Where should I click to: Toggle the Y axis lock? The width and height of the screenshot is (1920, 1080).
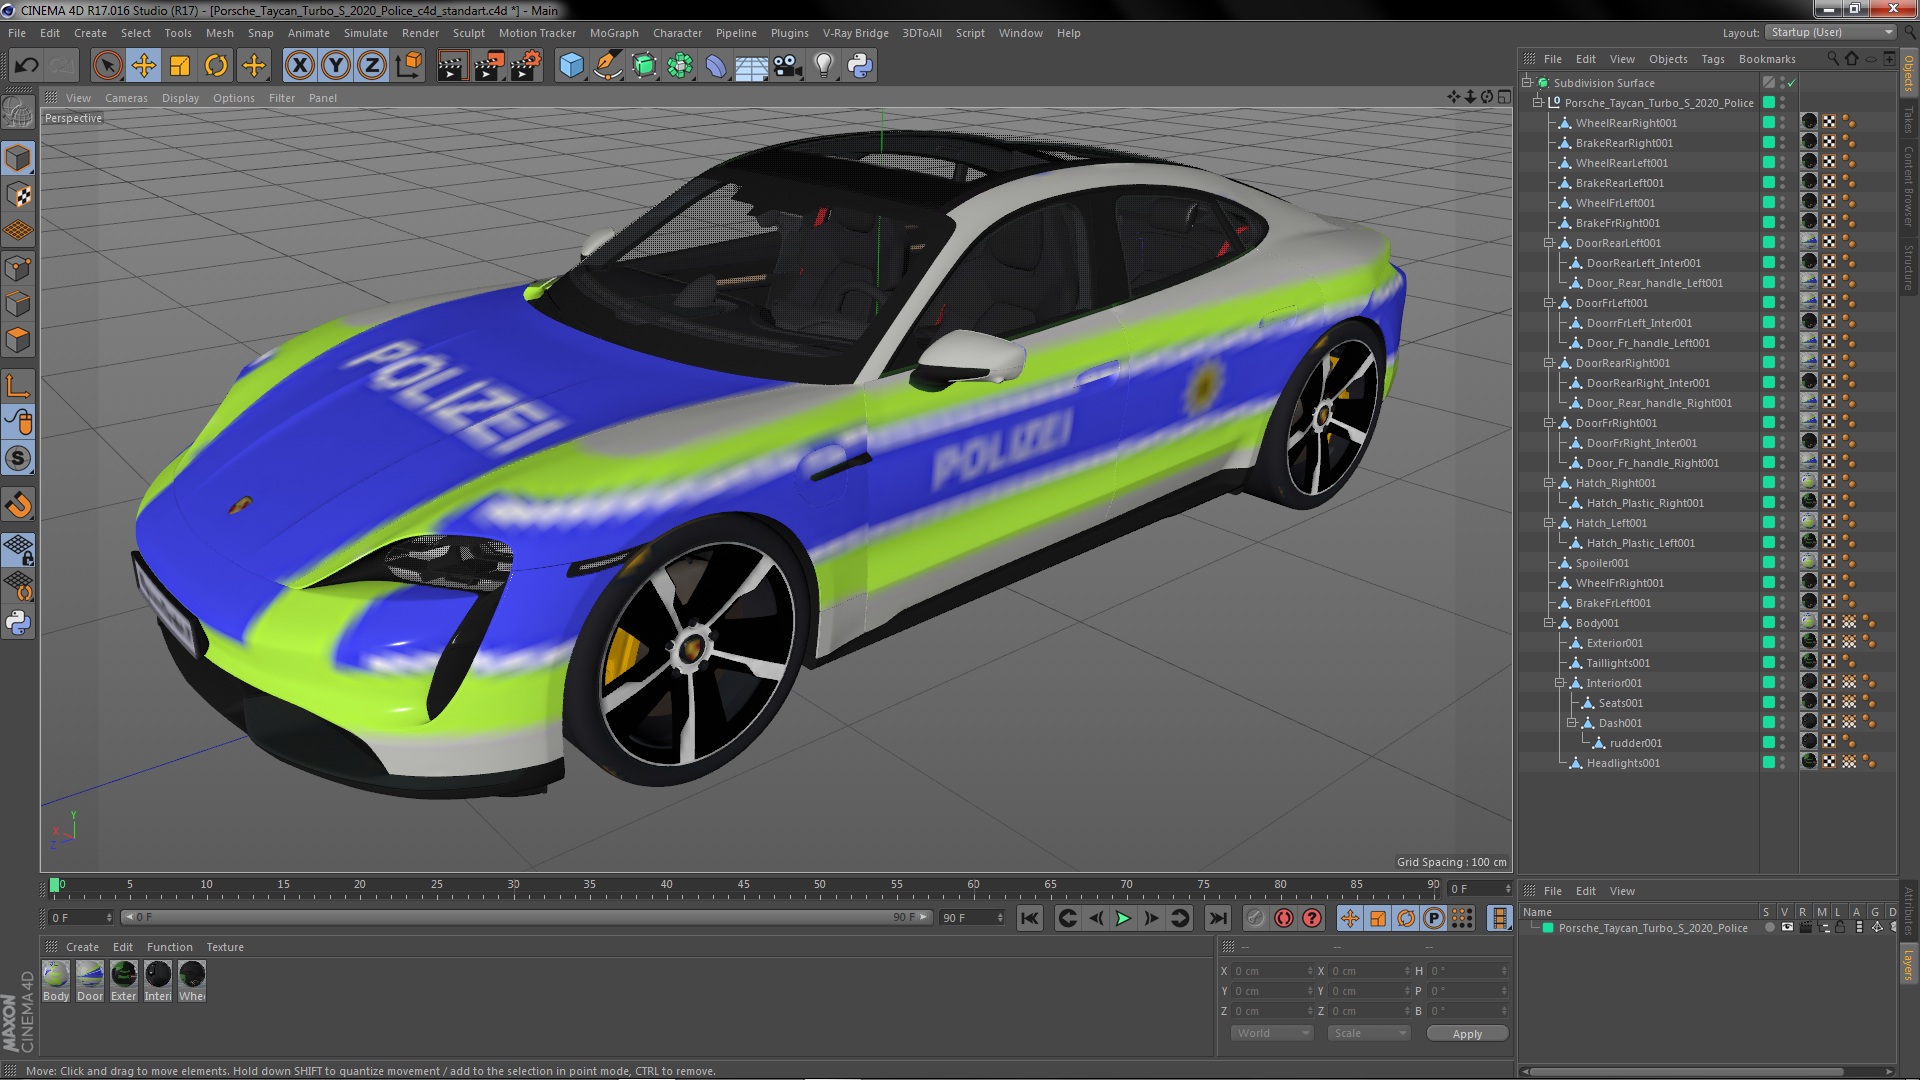[x=336, y=66]
